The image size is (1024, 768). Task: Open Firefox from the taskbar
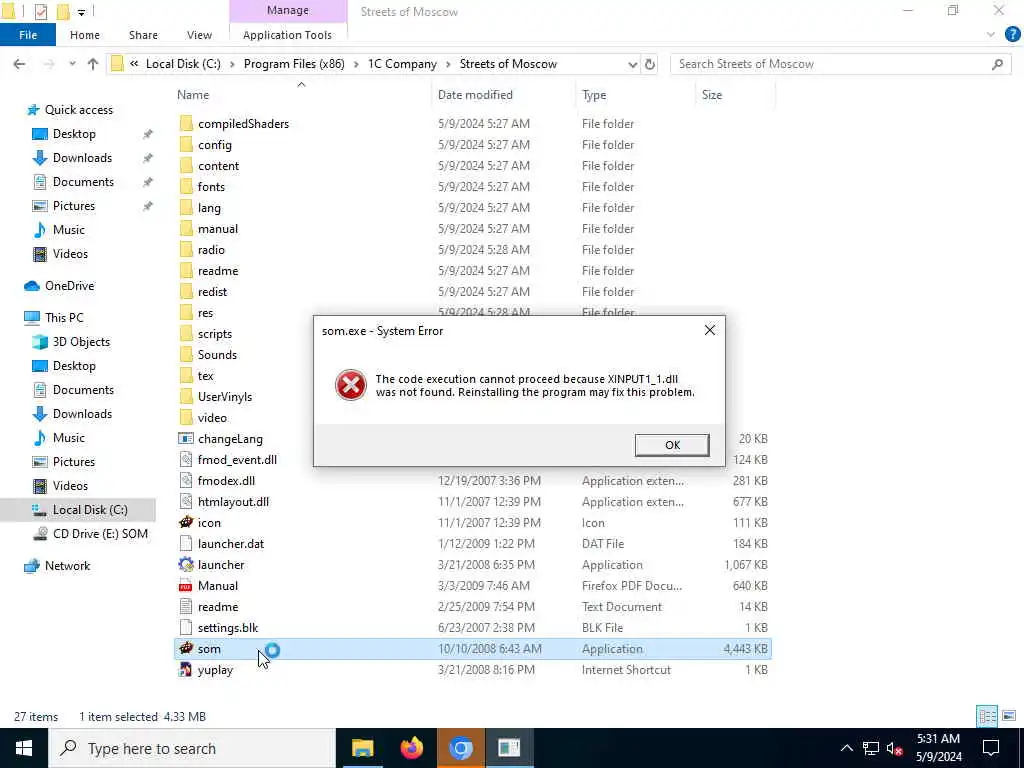(x=411, y=748)
